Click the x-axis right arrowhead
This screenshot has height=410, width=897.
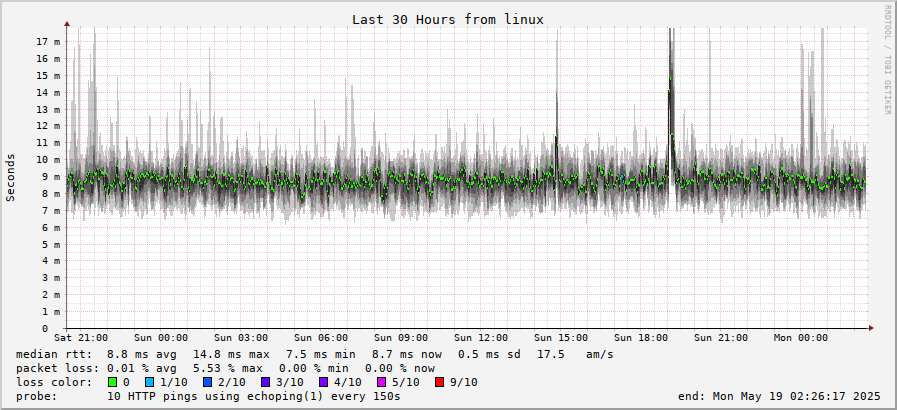tap(871, 328)
